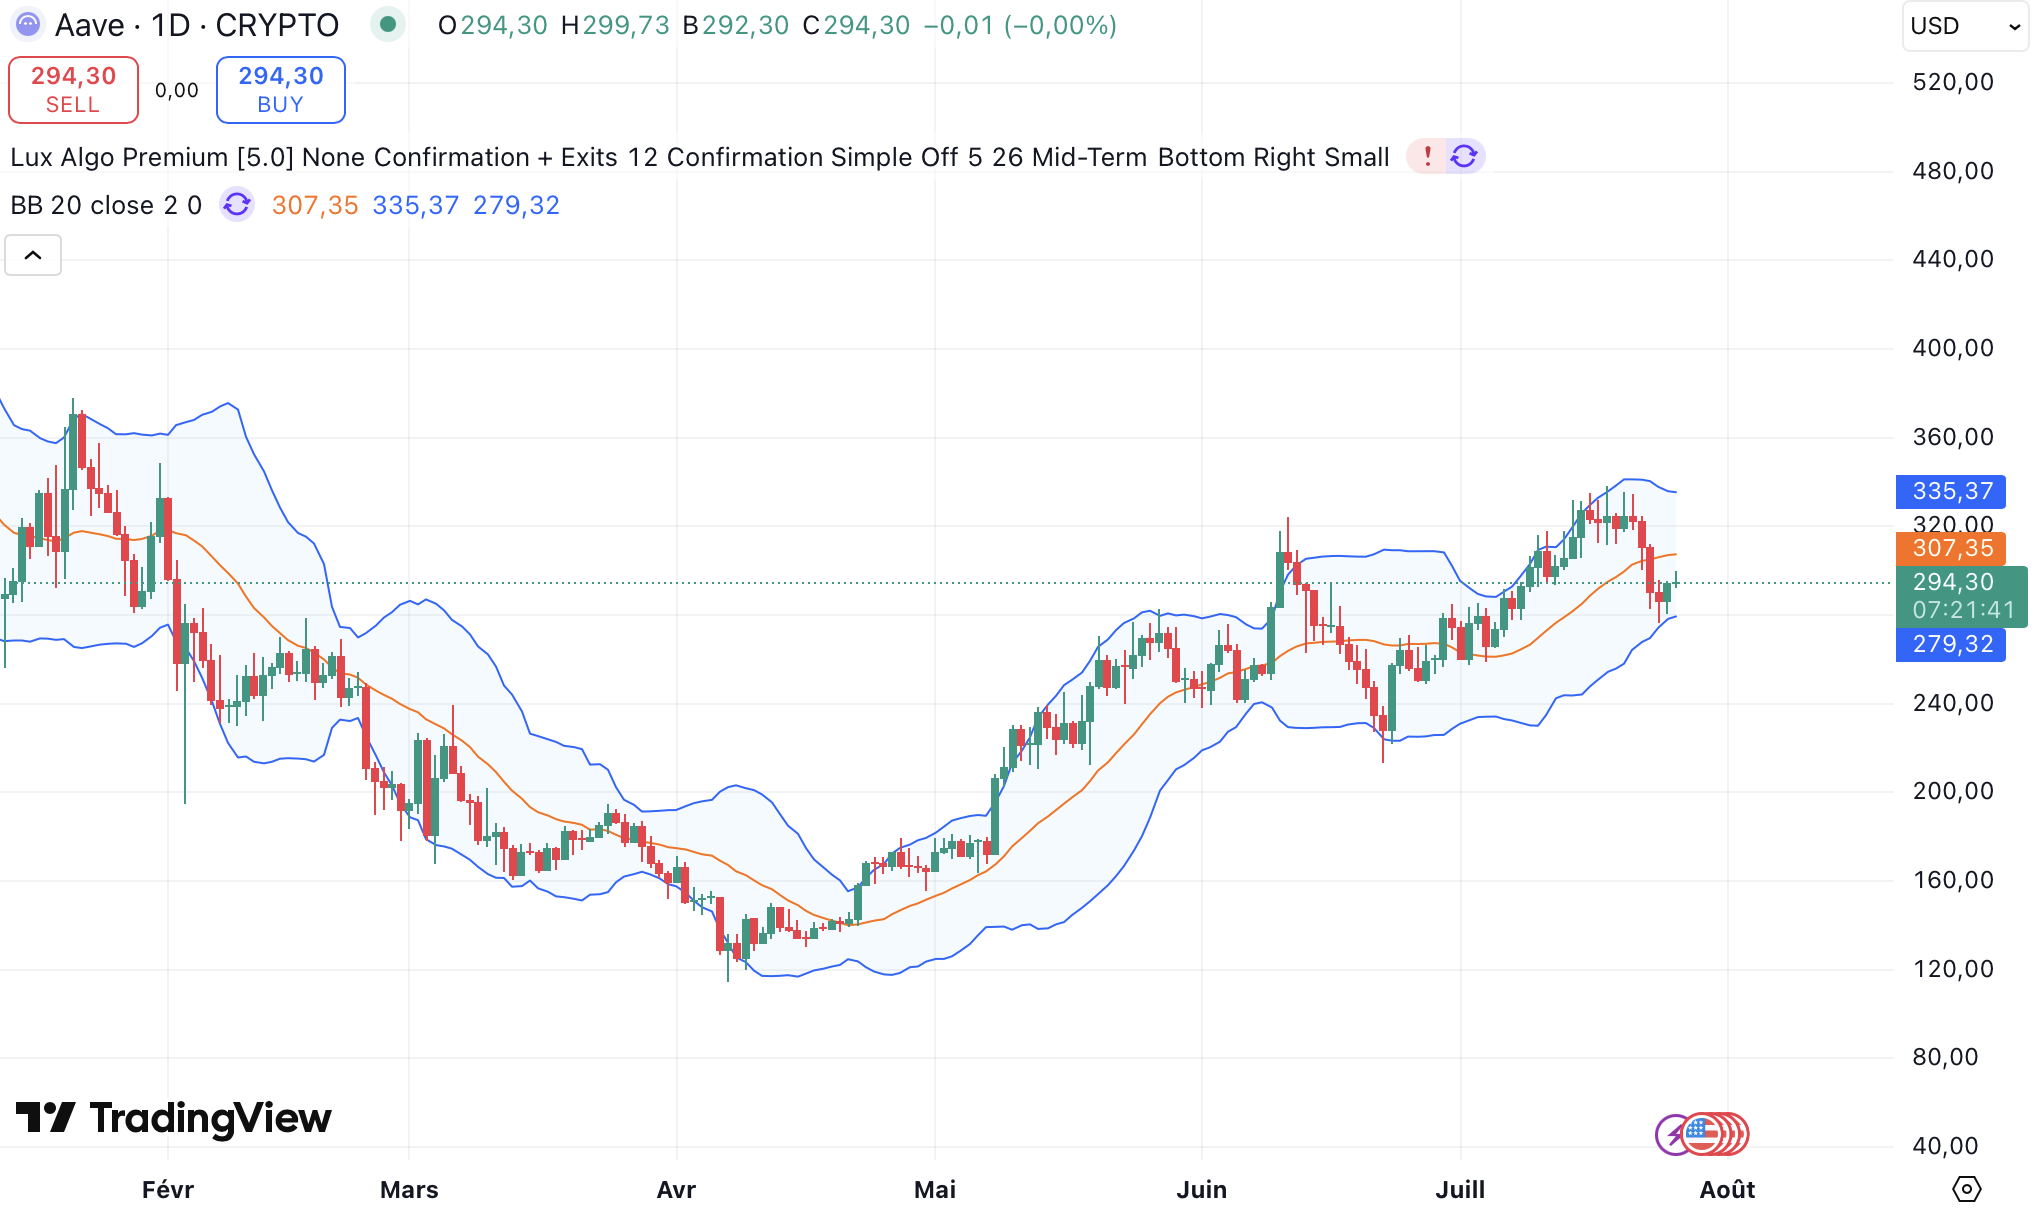The width and height of the screenshot is (2038, 1212).
Task: Open chart settings hexagon icon
Action: tap(1966, 1189)
